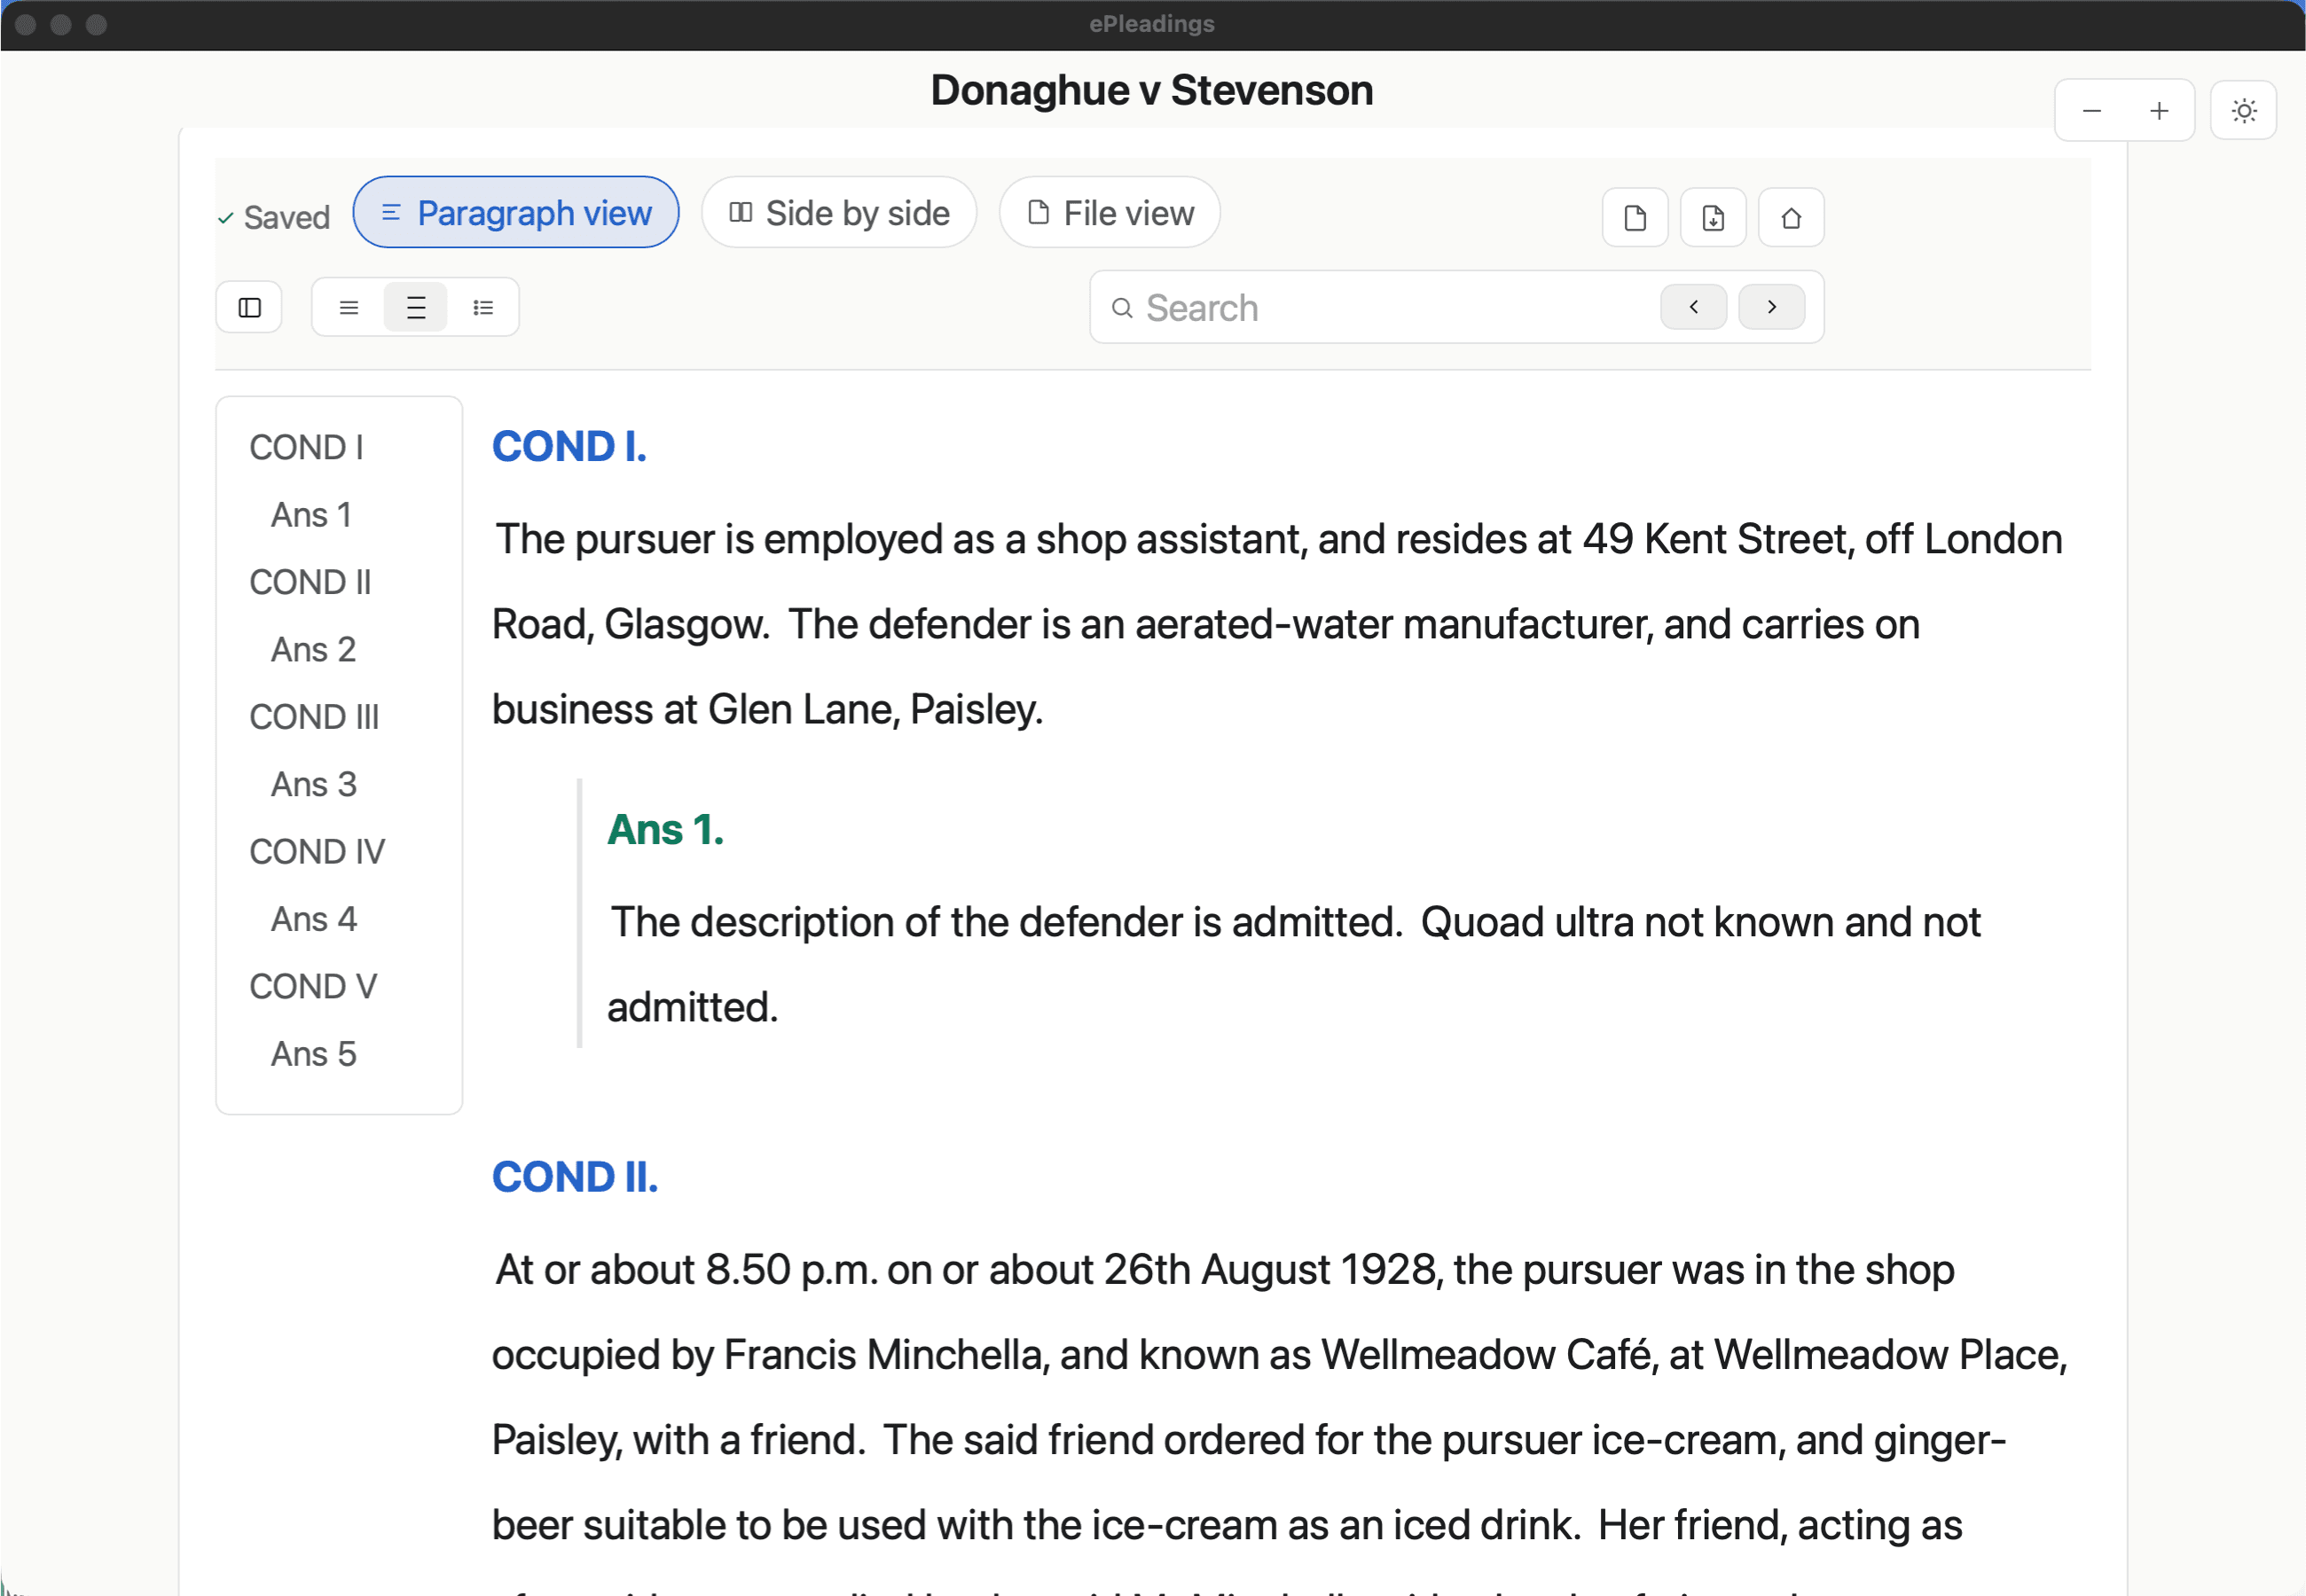Increase zoom with plus button
Viewport: 2306px width, 1596px height.
2159,110
